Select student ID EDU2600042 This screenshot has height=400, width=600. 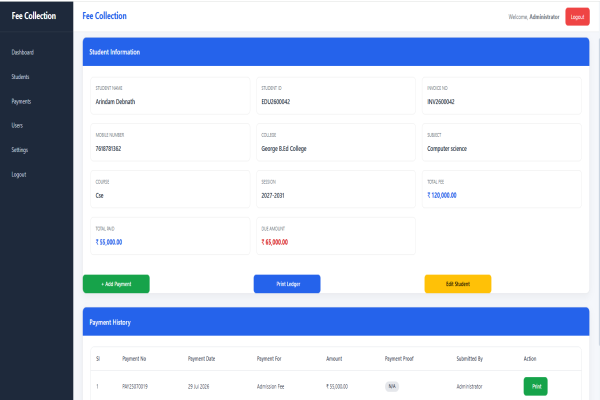[x=276, y=102]
